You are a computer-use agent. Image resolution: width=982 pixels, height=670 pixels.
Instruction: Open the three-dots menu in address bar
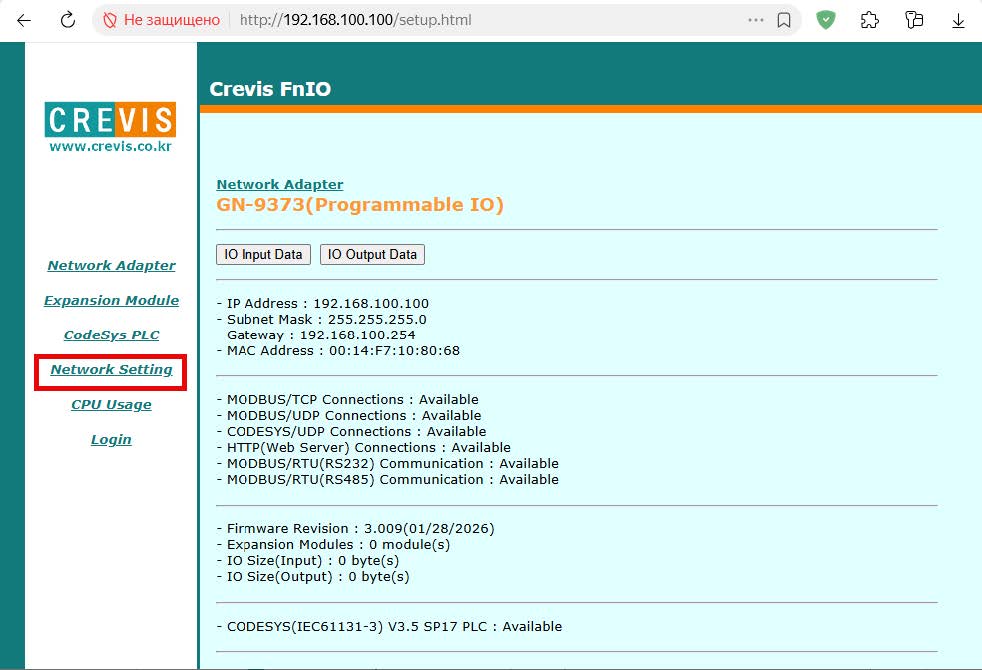pos(755,20)
